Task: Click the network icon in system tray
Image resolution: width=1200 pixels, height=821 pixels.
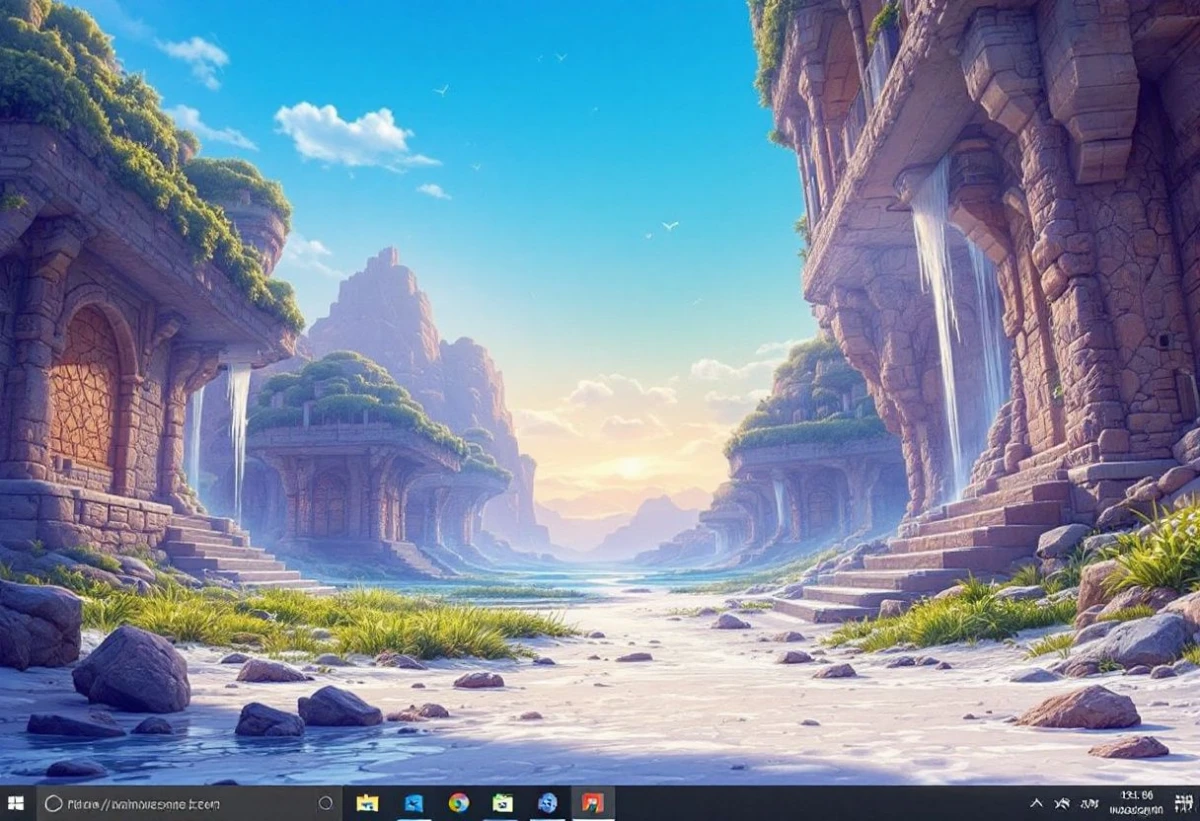Action: point(1061,803)
